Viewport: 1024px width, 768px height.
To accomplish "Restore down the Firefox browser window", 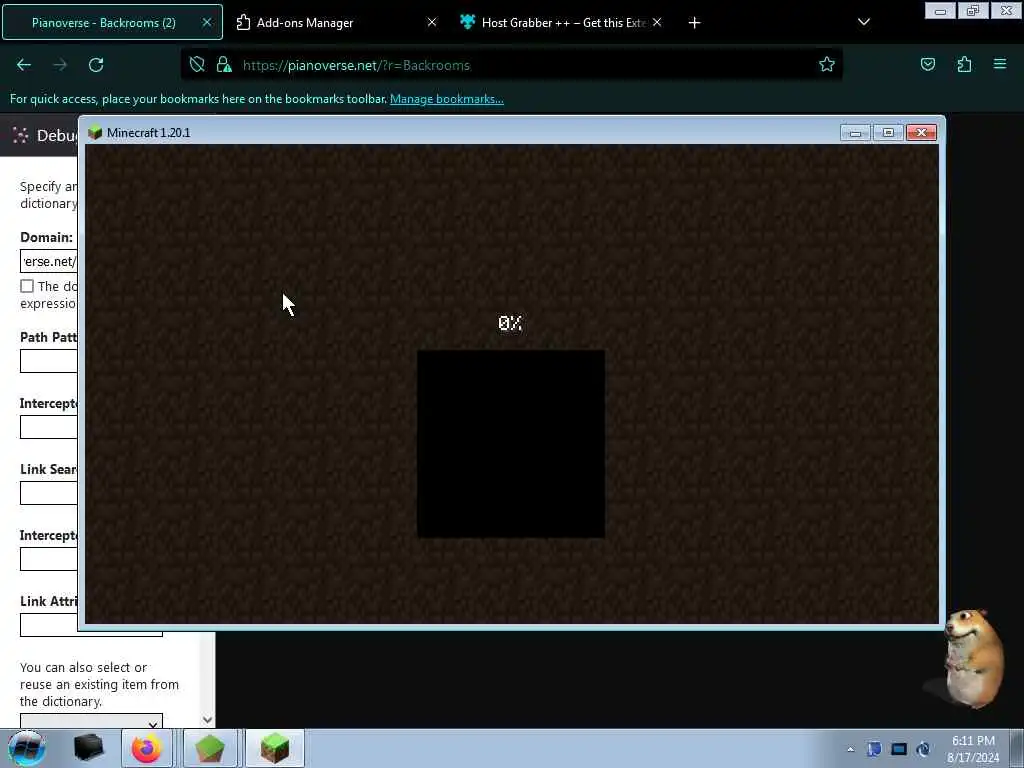I will [x=973, y=11].
